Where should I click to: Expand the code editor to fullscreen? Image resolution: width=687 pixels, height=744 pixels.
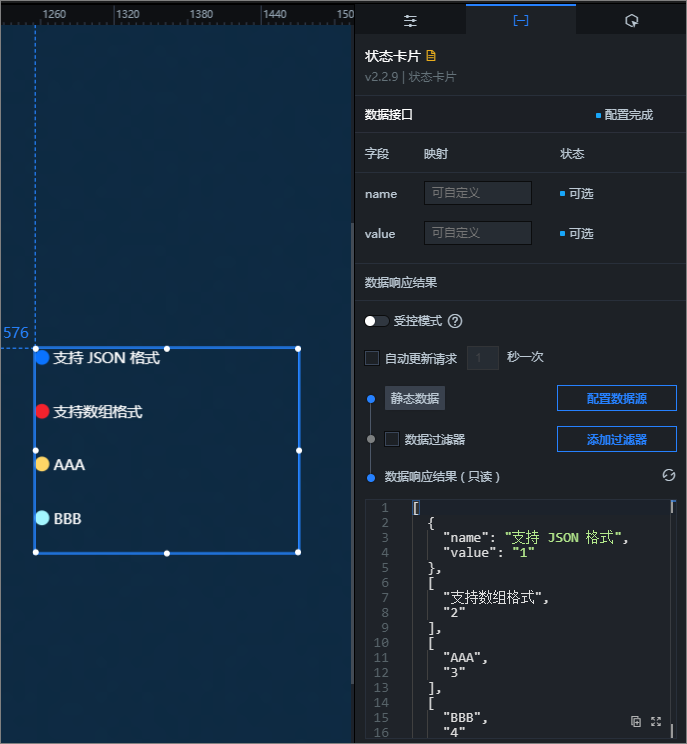click(656, 721)
